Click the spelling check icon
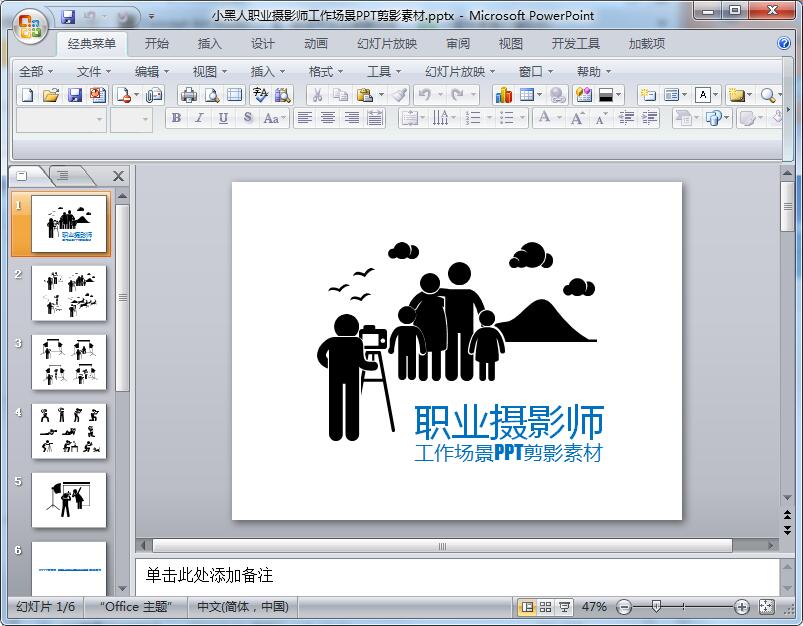Viewport: 803px width, 626px height. [260, 95]
